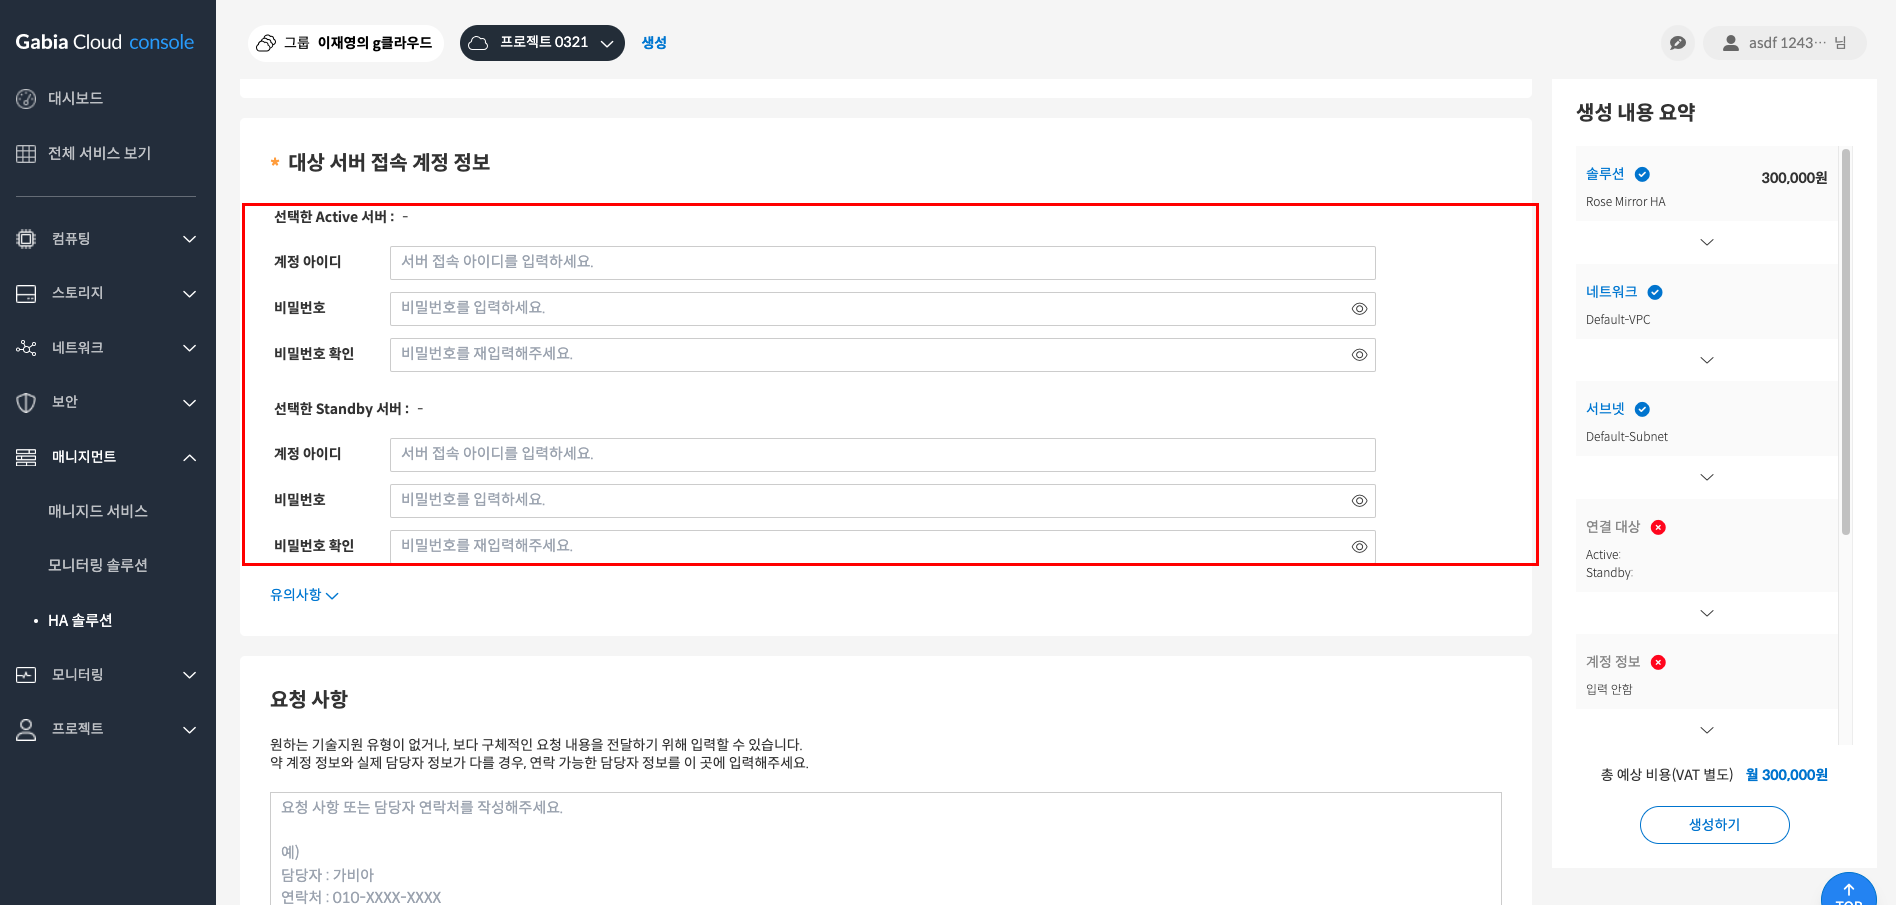Click the cloud icon in the project selector
Viewport: 1897px width, 905px height.
478,43
